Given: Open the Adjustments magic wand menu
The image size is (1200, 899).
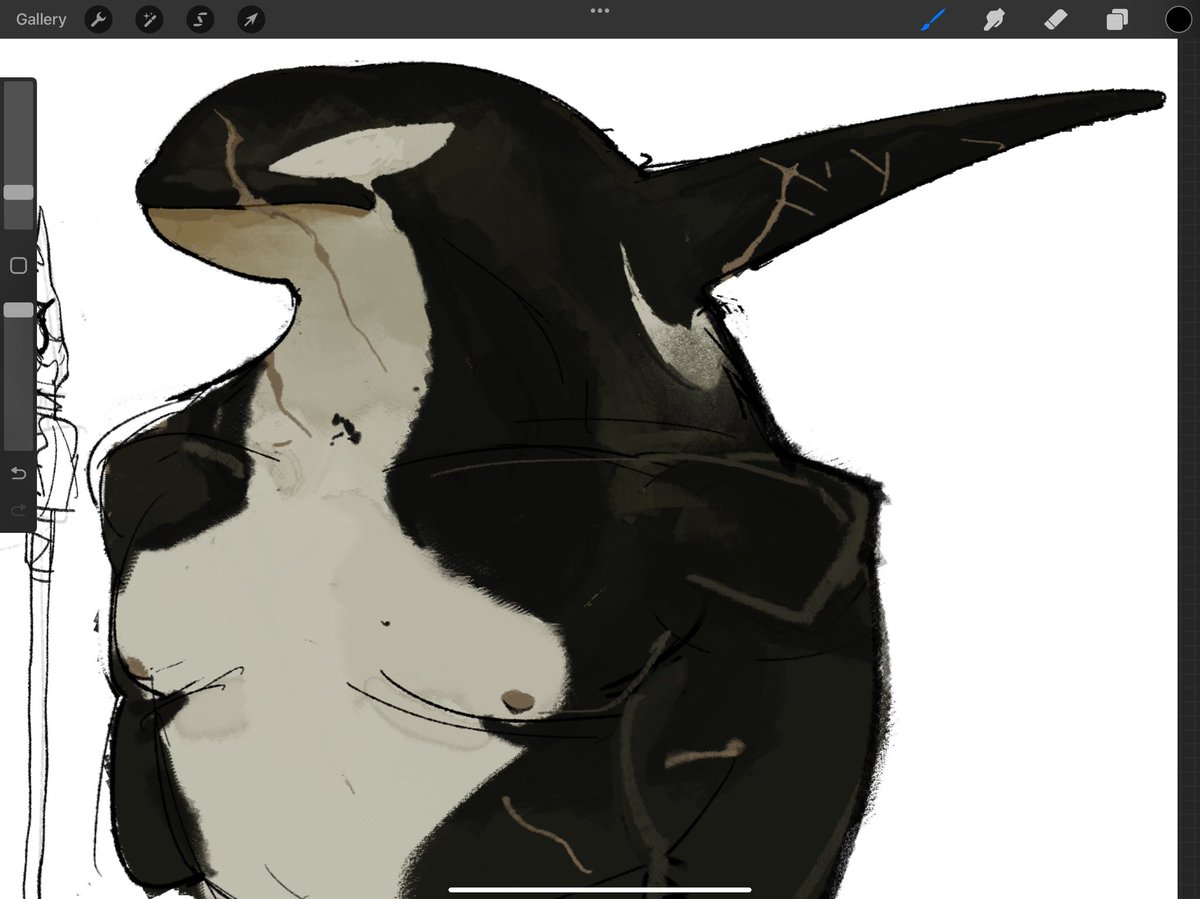Looking at the screenshot, I should pyautogui.click(x=149, y=19).
